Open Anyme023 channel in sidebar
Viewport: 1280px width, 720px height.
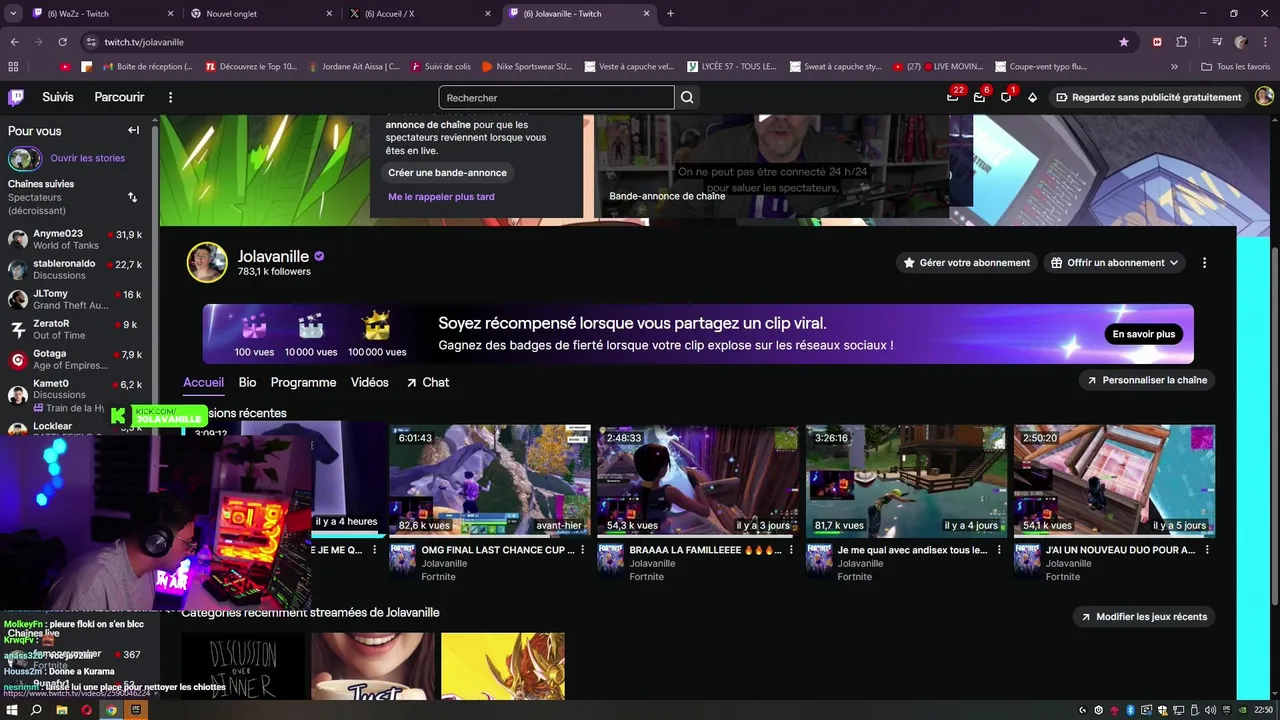[75, 239]
